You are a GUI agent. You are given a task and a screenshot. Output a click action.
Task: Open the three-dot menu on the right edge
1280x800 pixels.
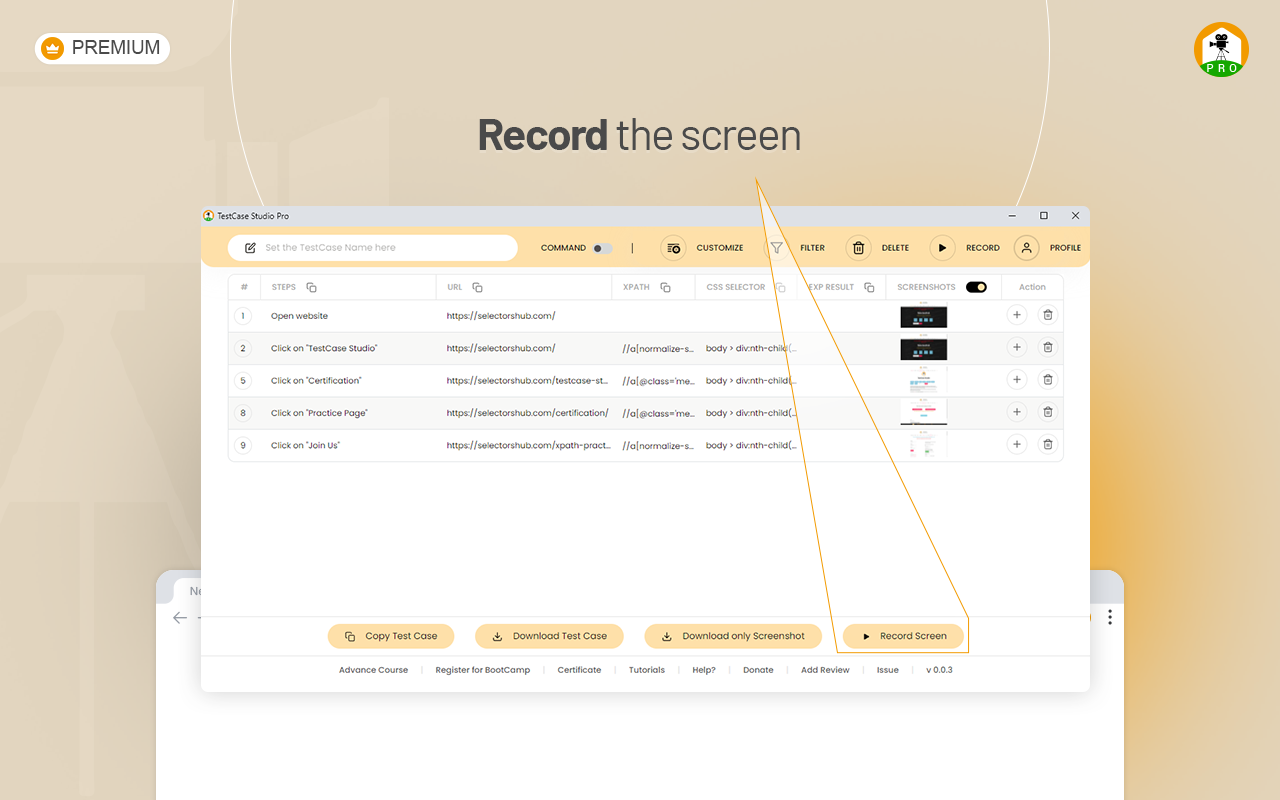click(x=1110, y=617)
